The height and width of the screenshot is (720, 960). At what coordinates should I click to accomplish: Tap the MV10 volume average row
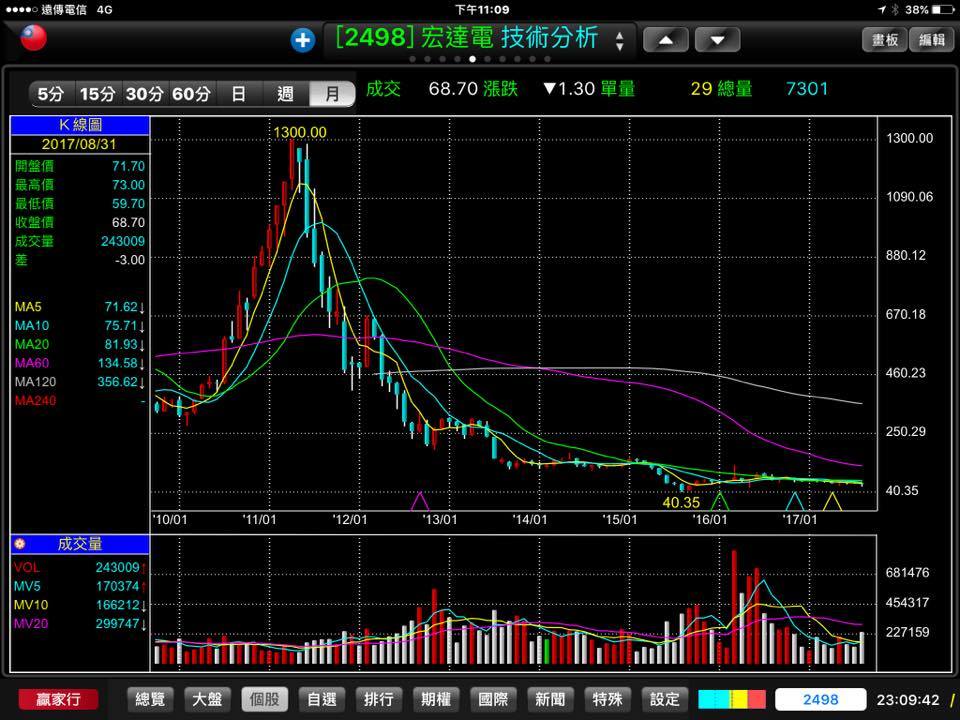tap(80, 605)
